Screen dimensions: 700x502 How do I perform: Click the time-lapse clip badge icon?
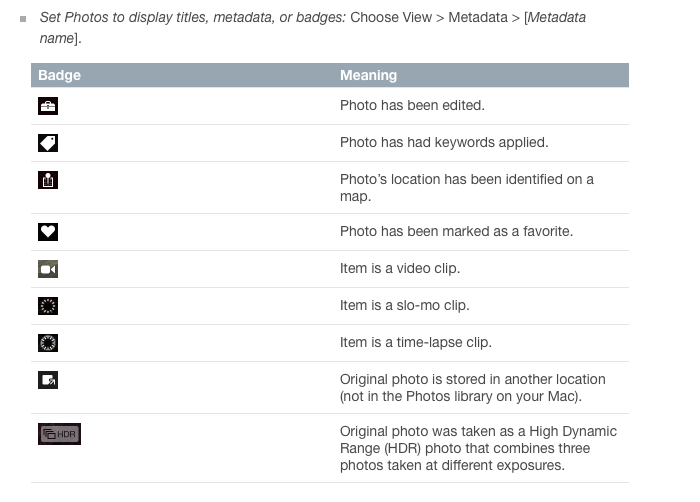(48, 343)
